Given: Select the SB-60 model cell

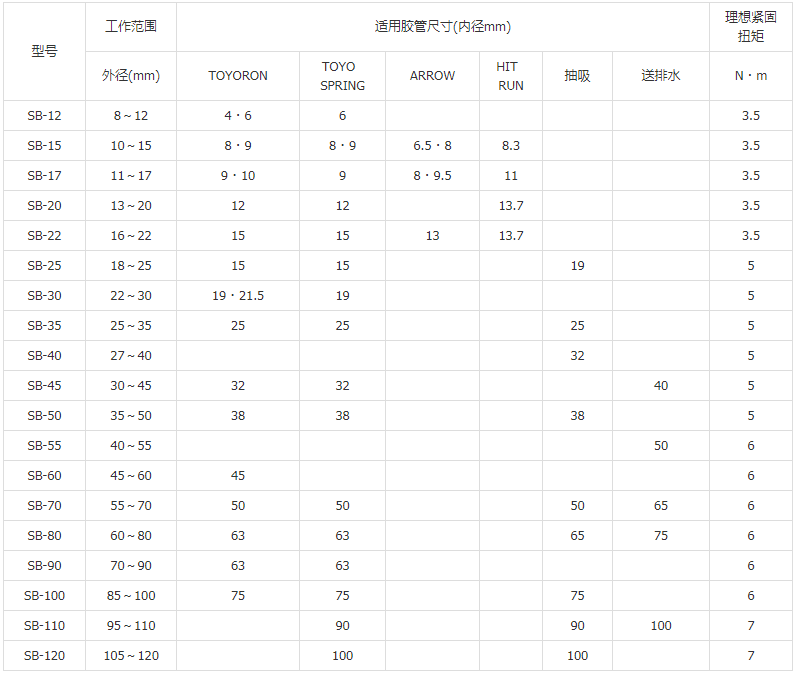Looking at the screenshot, I should [x=44, y=476].
